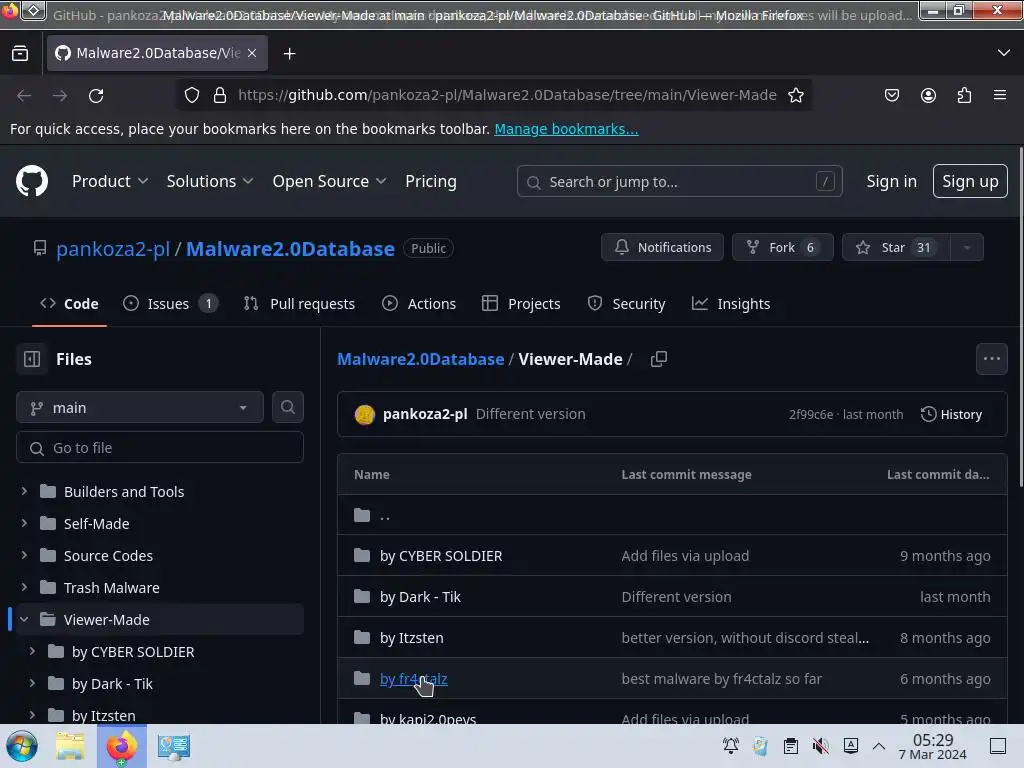This screenshot has height=768, width=1024.
Task: Expand by CYBER SOLDIER in sidebar tree
Action: (x=32, y=651)
